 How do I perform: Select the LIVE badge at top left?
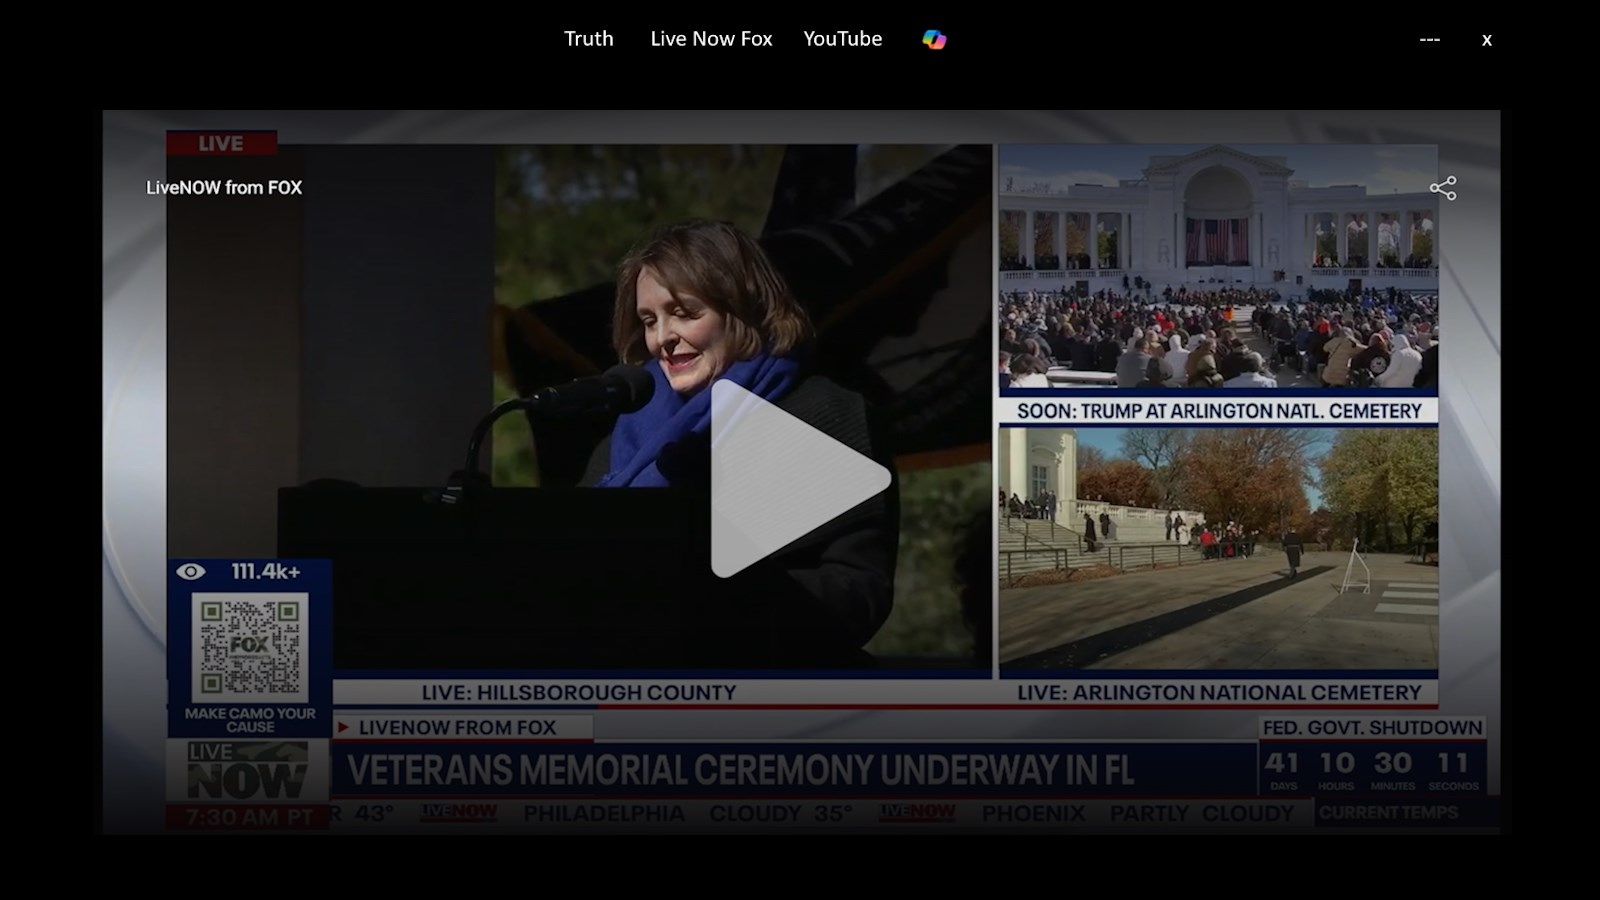point(220,143)
